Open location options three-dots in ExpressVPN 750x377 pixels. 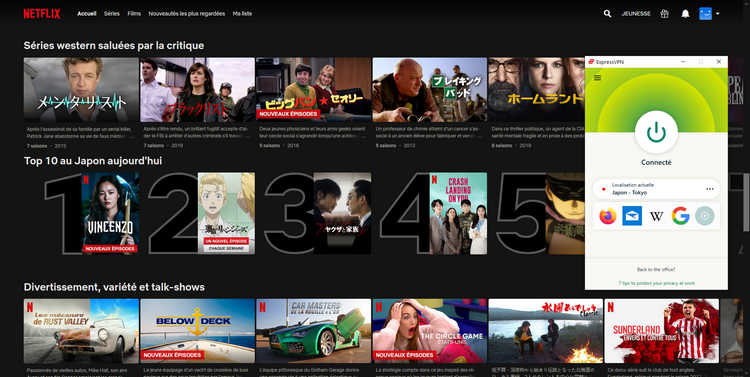tap(710, 189)
